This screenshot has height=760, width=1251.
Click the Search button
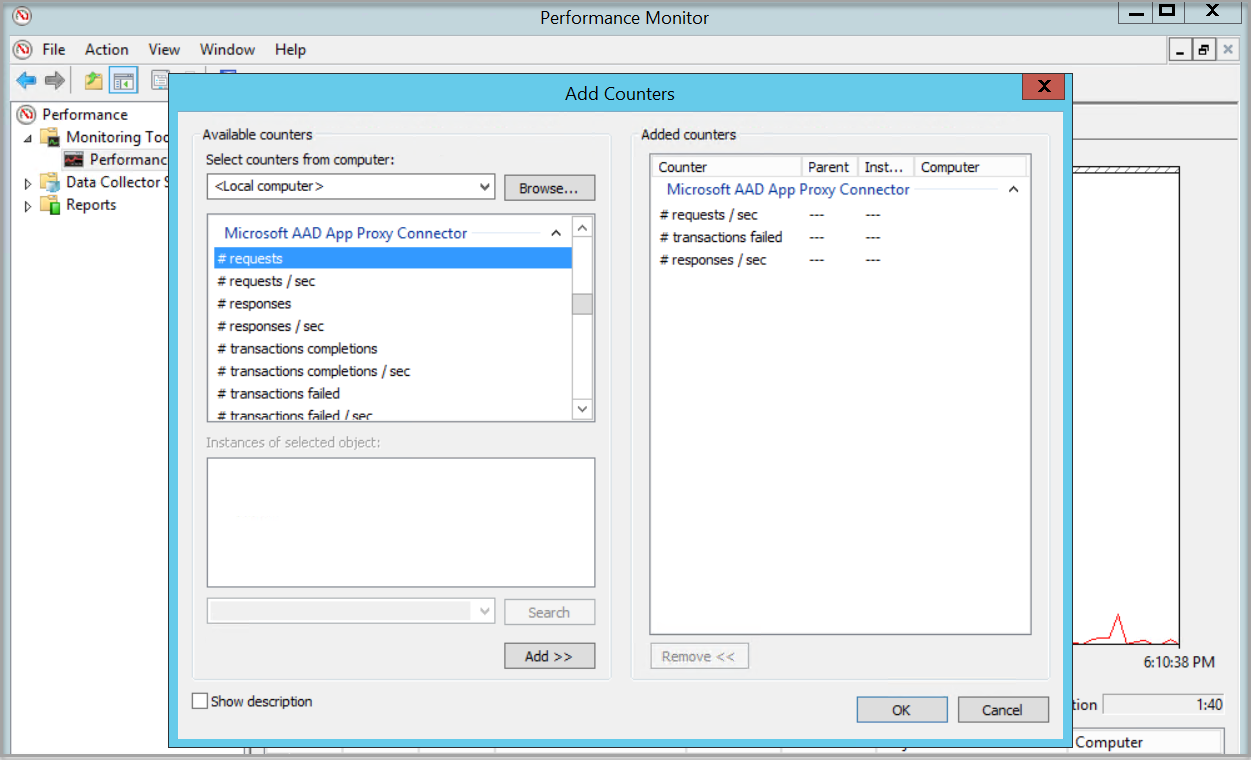[549, 612]
